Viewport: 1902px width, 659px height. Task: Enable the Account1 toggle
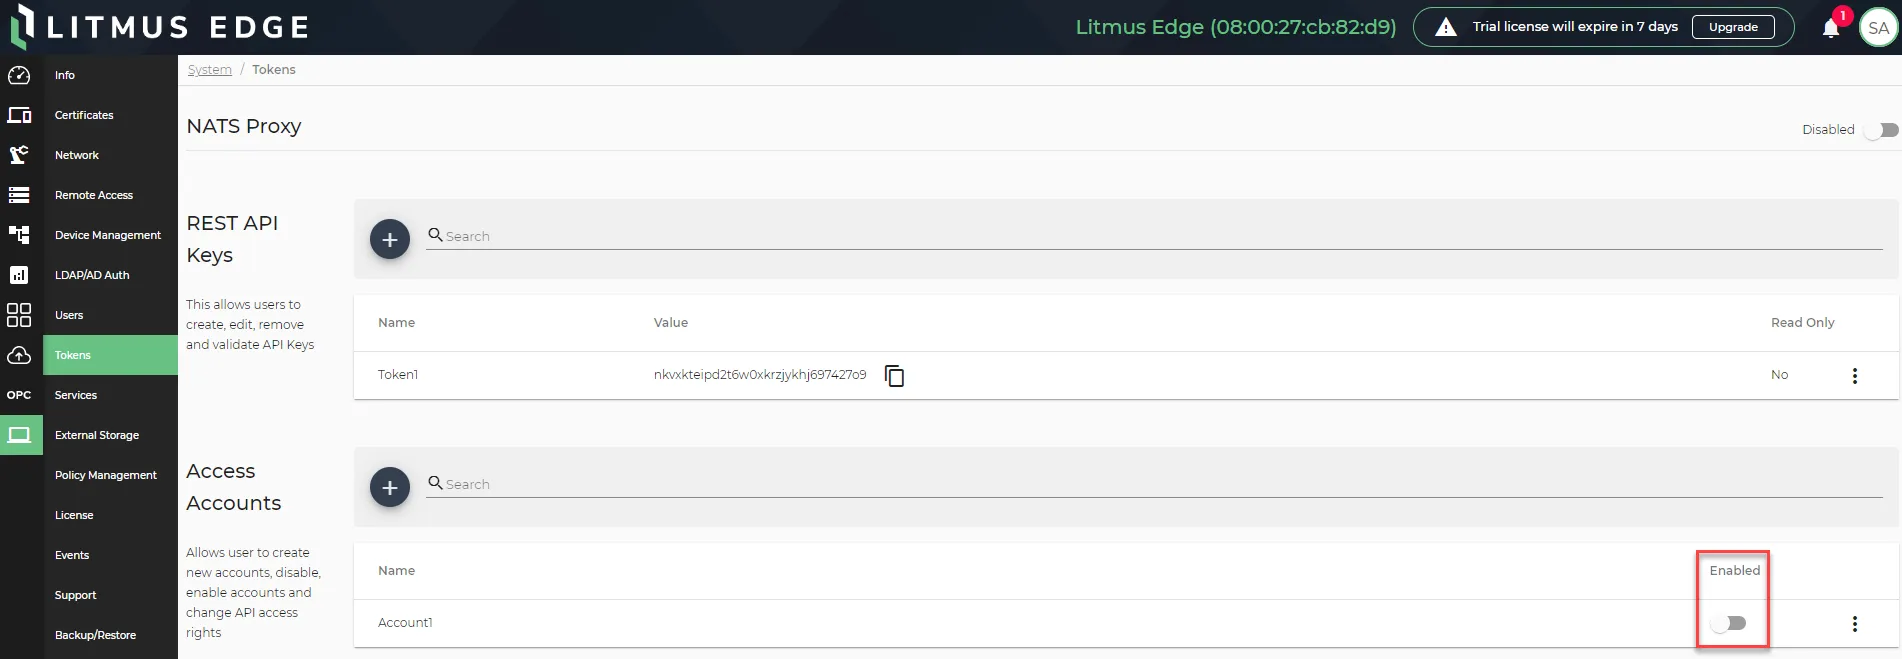(x=1728, y=623)
